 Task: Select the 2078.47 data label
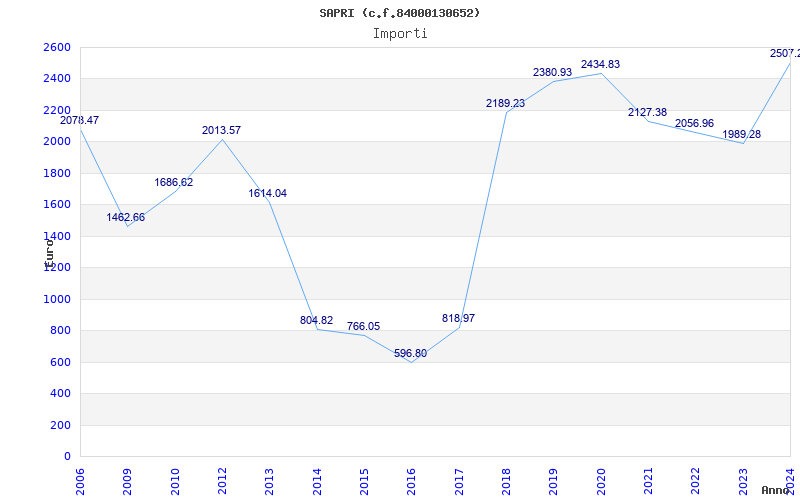click(x=80, y=120)
